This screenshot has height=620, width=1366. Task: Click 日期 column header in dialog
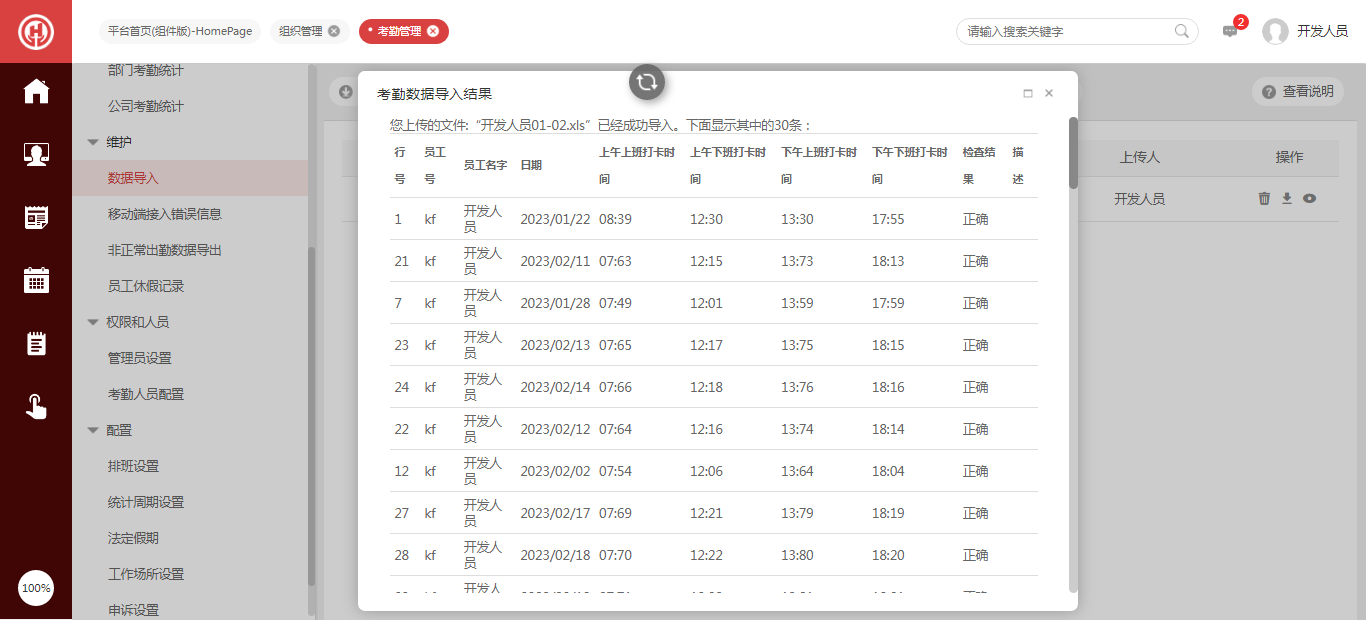[x=531, y=166]
